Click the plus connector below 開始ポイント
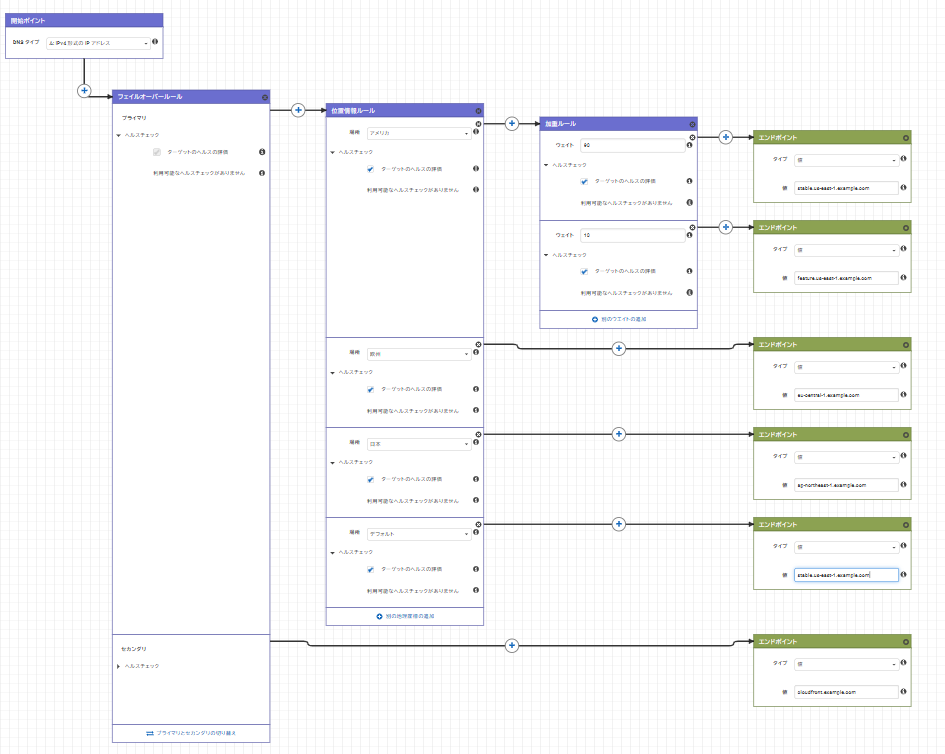The width and height of the screenshot is (945, 754). click(84, 90)
